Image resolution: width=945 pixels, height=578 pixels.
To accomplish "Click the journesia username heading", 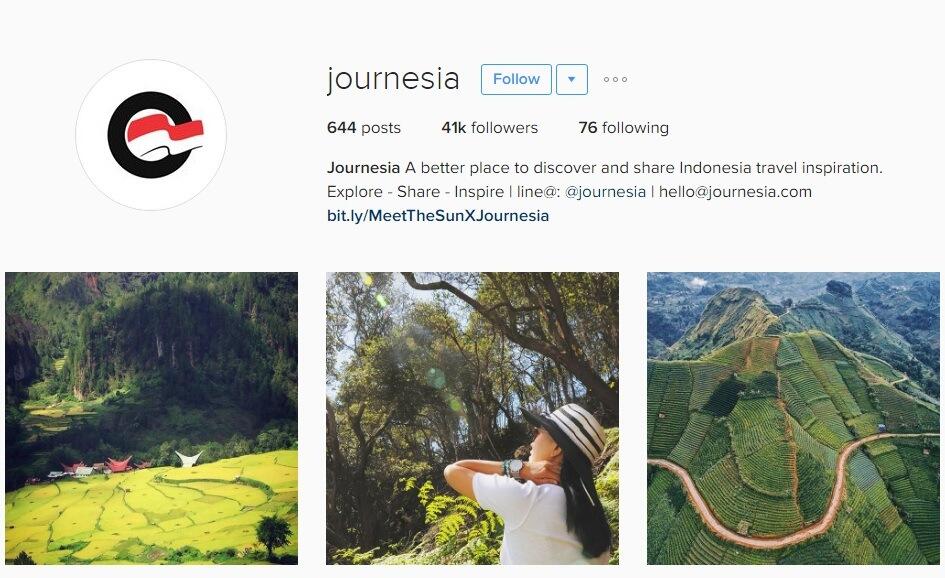I will click(393, 80).
